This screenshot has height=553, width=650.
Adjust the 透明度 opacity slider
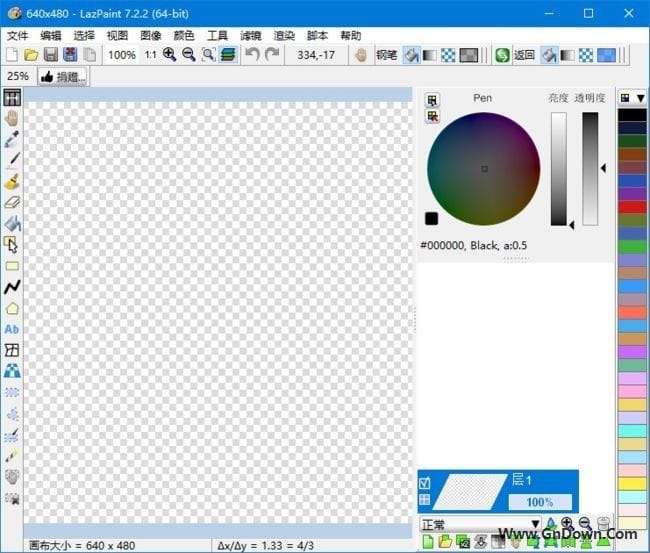590,169
